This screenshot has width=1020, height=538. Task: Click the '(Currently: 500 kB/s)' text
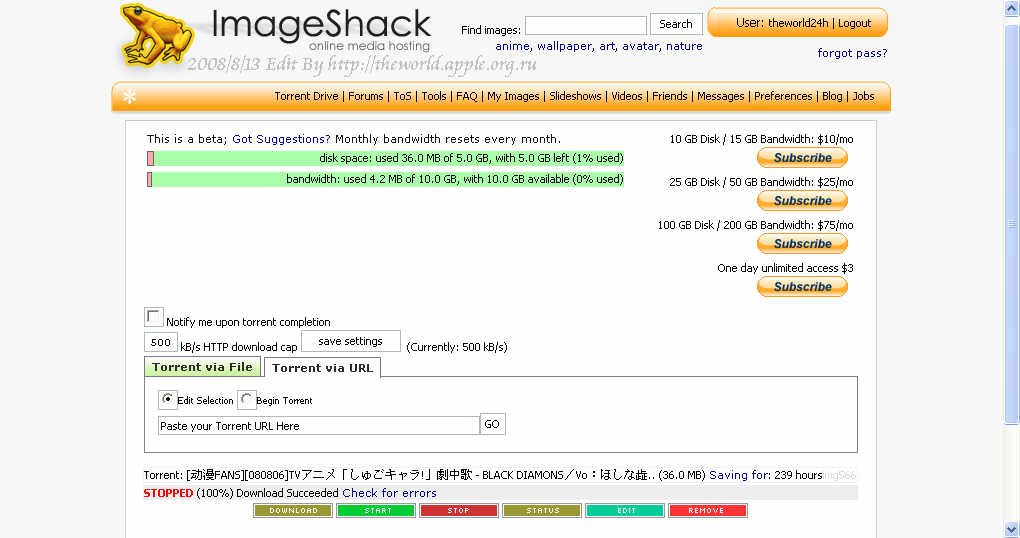pos(457,347)
